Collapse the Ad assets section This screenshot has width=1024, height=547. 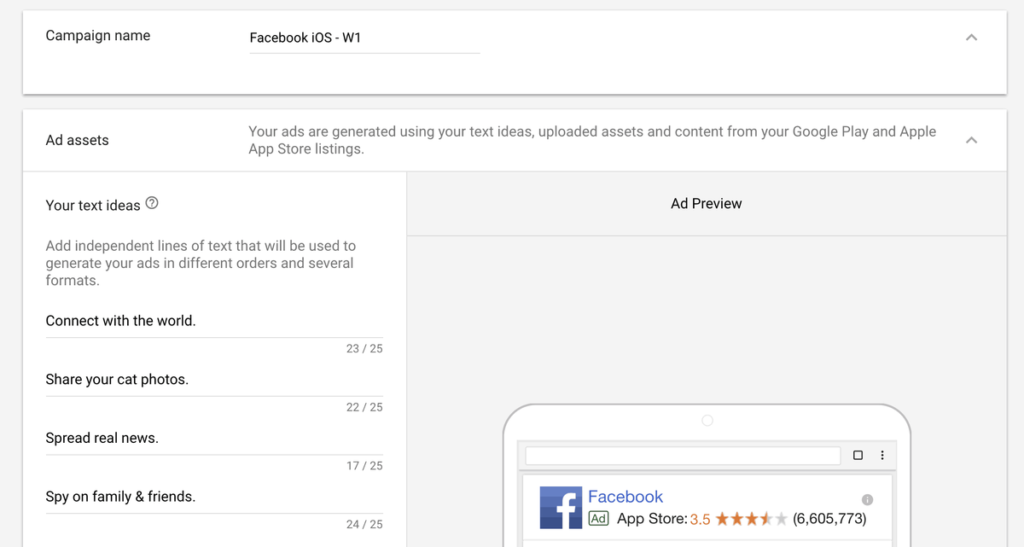971,140
